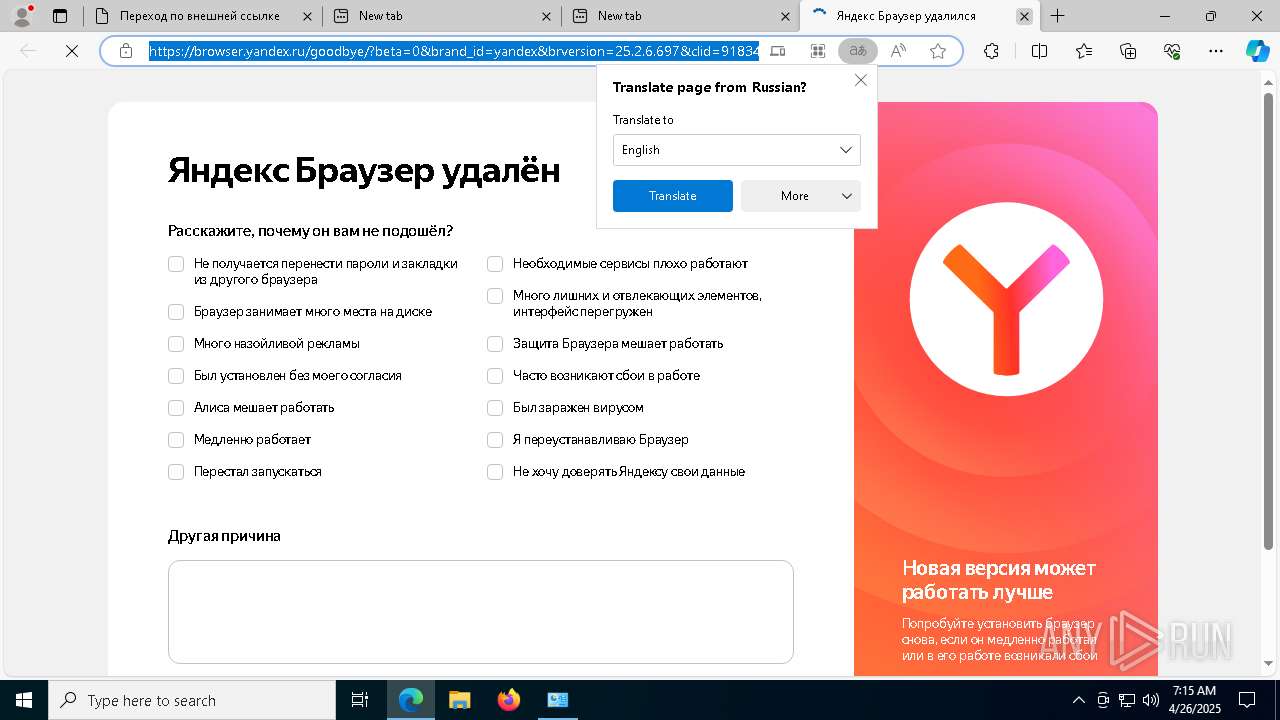Check 'Много лишних и отвлекающих элементов'
The width and height of the screenshot is (1280, 720).
495,296
